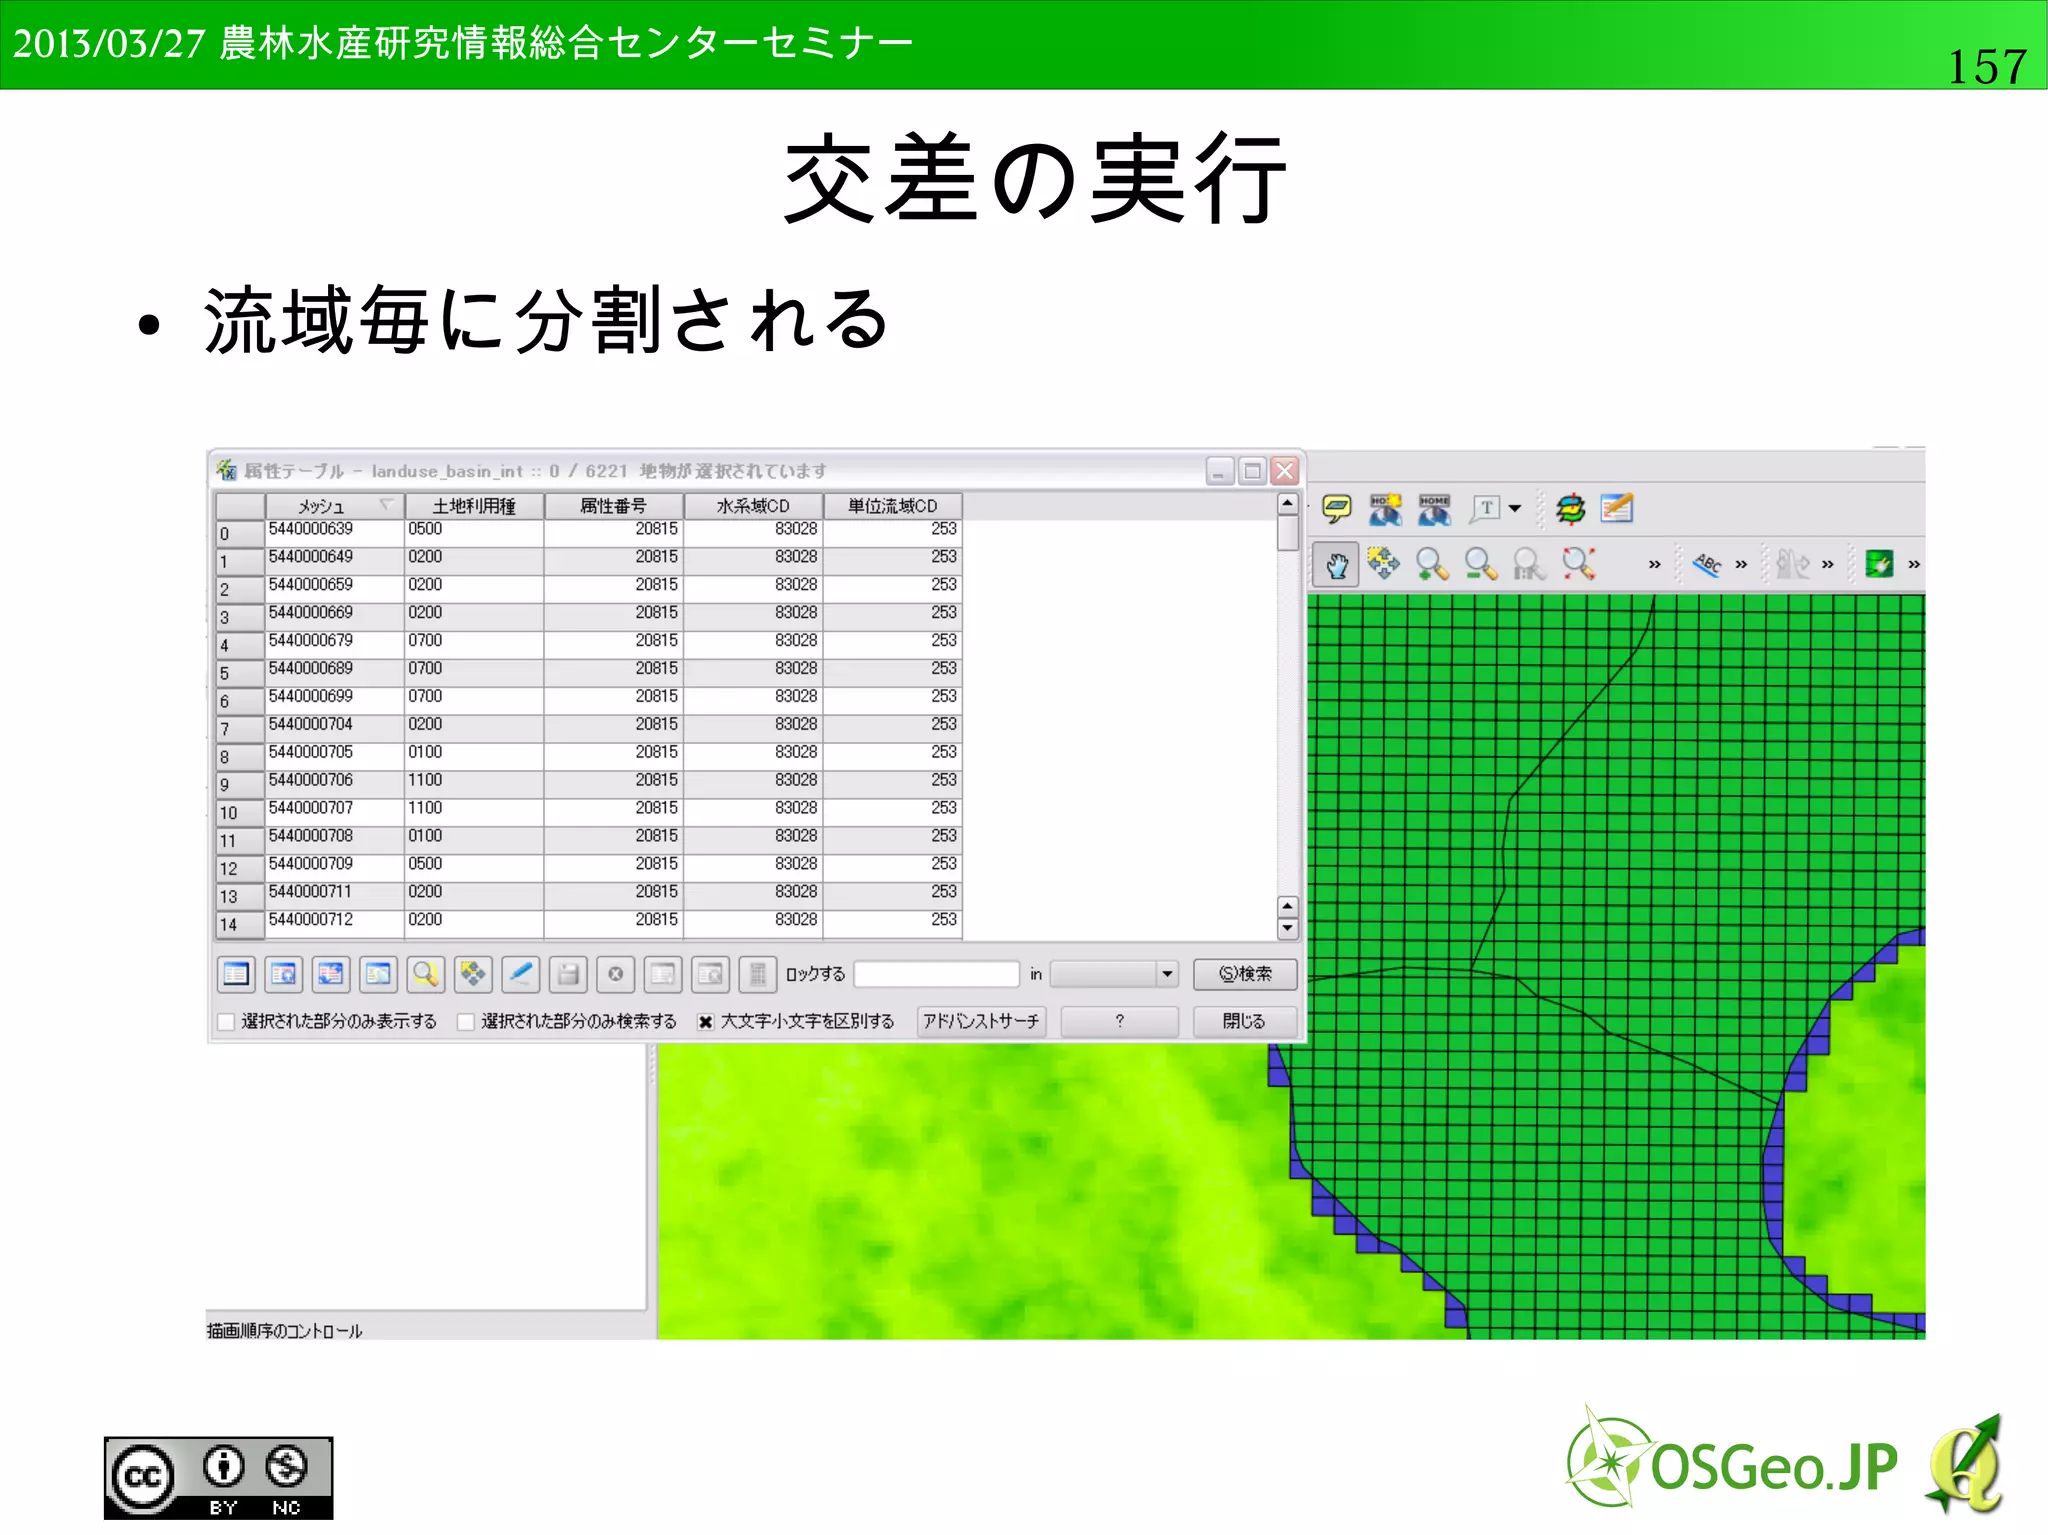Click the 単位流域CD column header
The height and width of the screenshot is (1535, 2048).
click(893, 506)
